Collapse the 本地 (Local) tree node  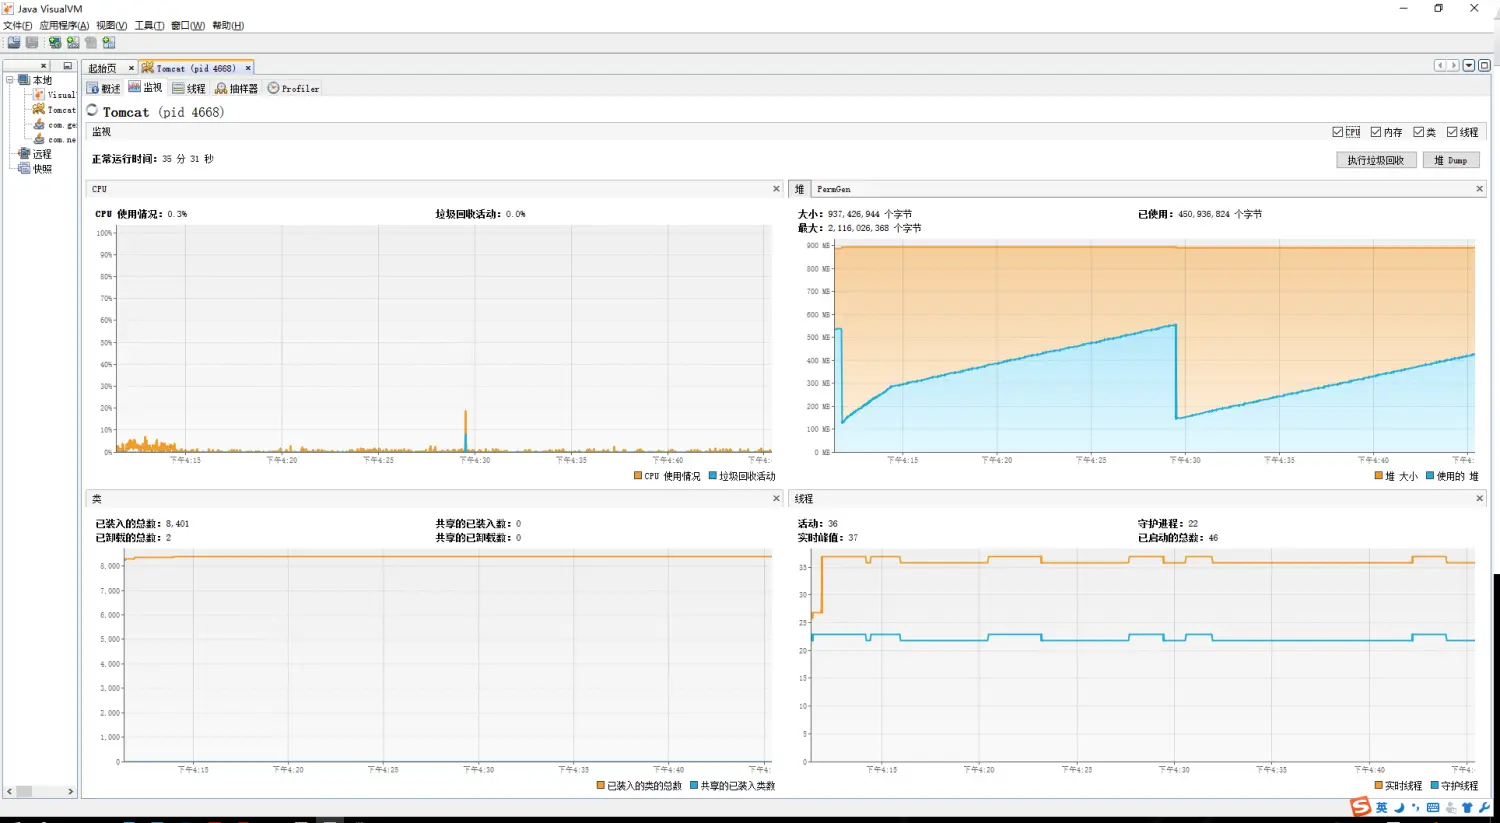tap(10, 80)
